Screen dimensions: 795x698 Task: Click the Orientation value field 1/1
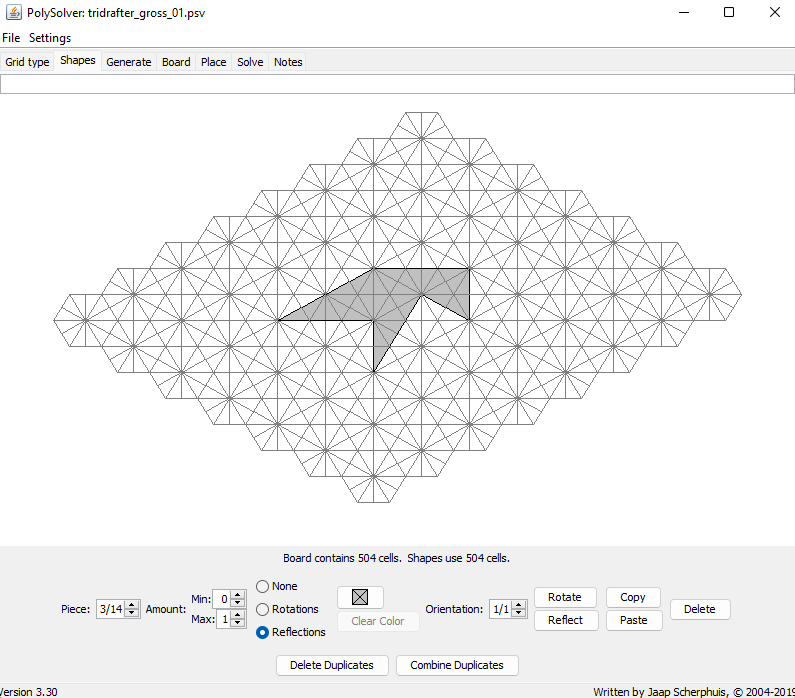501,609
